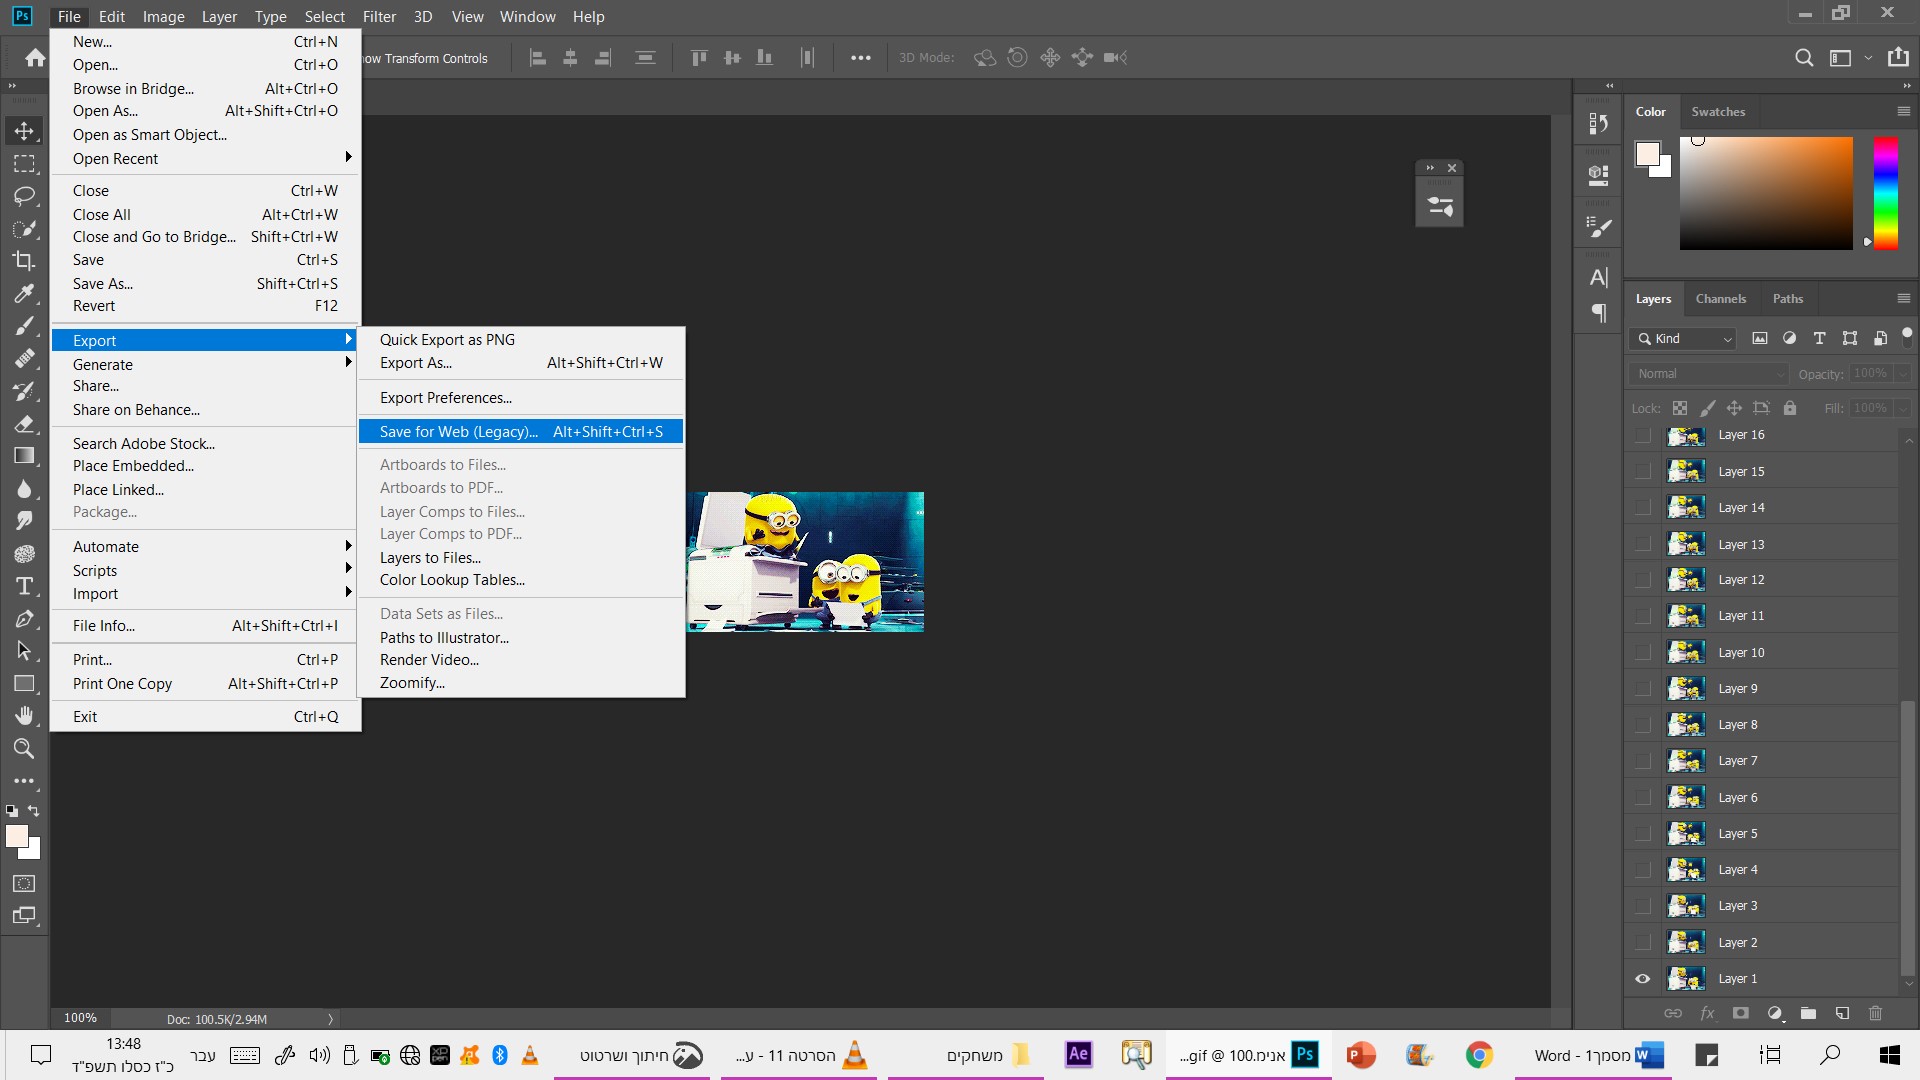The image size is (1920, 1080).
Task: Toggle visibility of Layer 8
Action: pyautogui.click(x=1642, y=724)
